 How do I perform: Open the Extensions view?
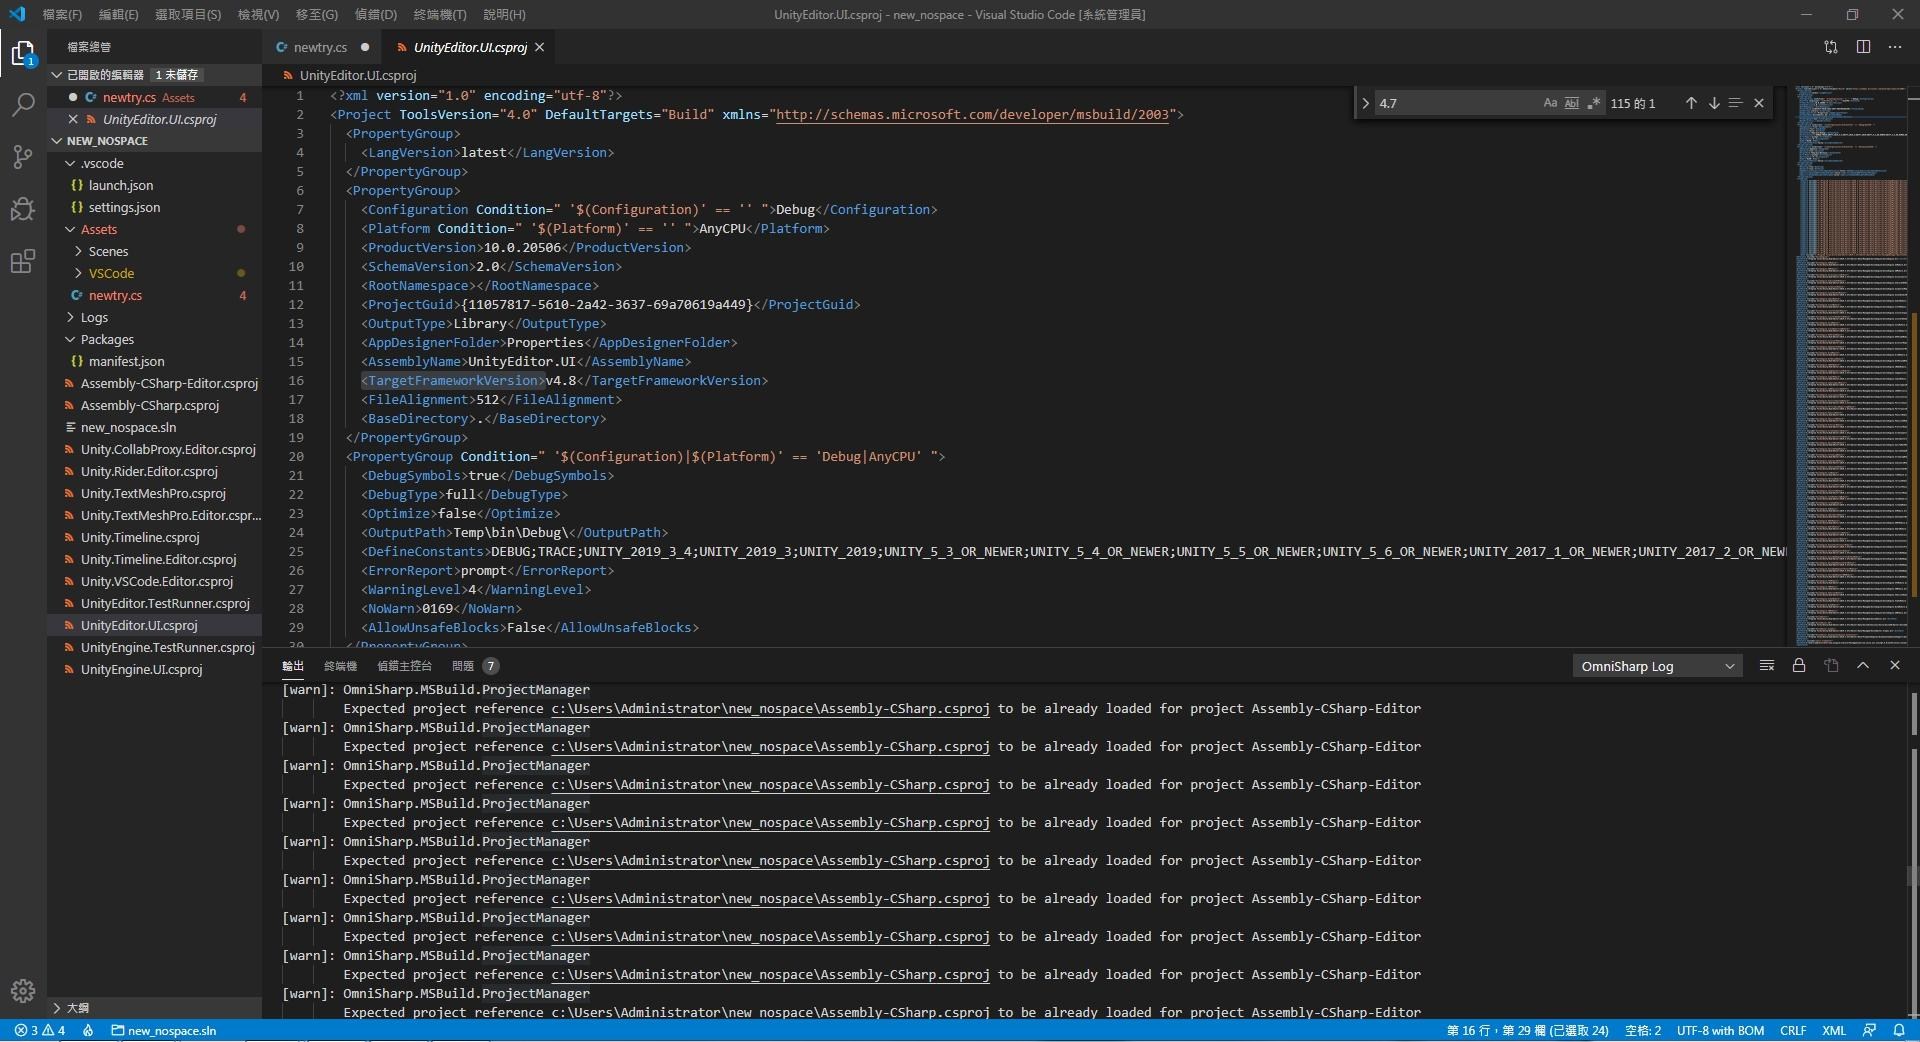click(23, 262)
